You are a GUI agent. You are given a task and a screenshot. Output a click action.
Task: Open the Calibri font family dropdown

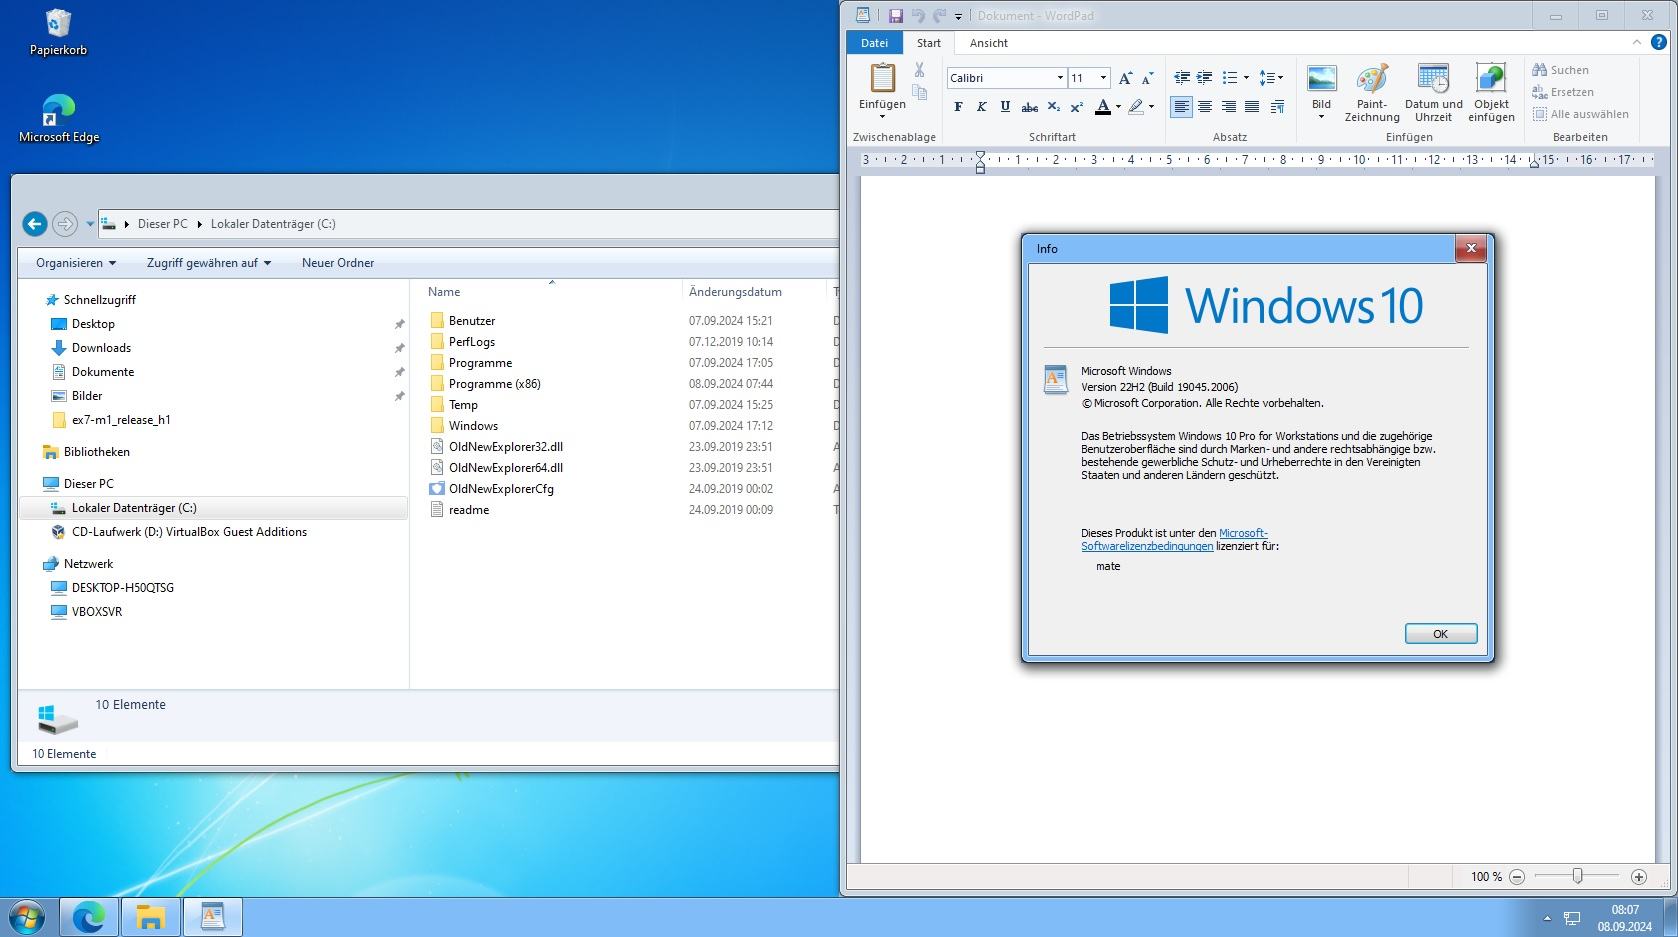[1060, 78]
